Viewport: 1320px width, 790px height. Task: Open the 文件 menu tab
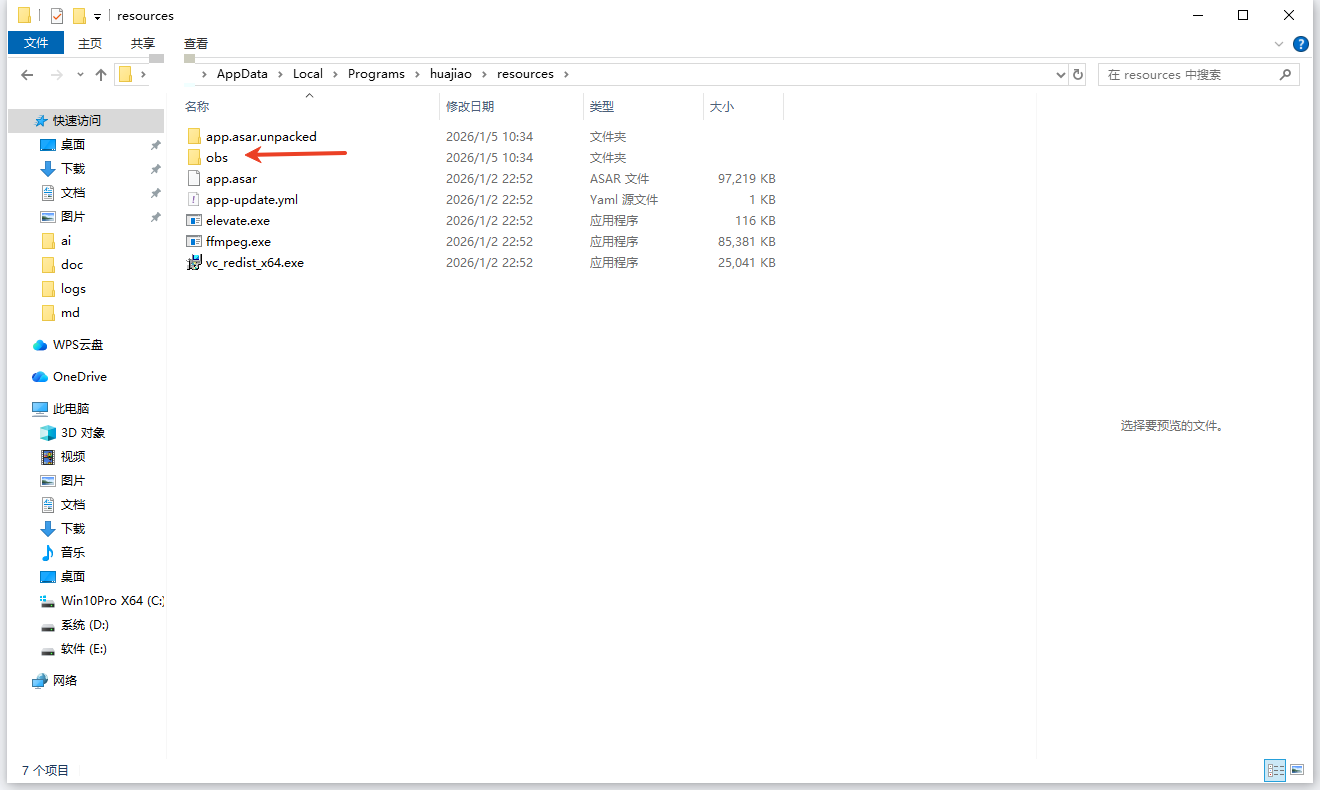[36, 43]
